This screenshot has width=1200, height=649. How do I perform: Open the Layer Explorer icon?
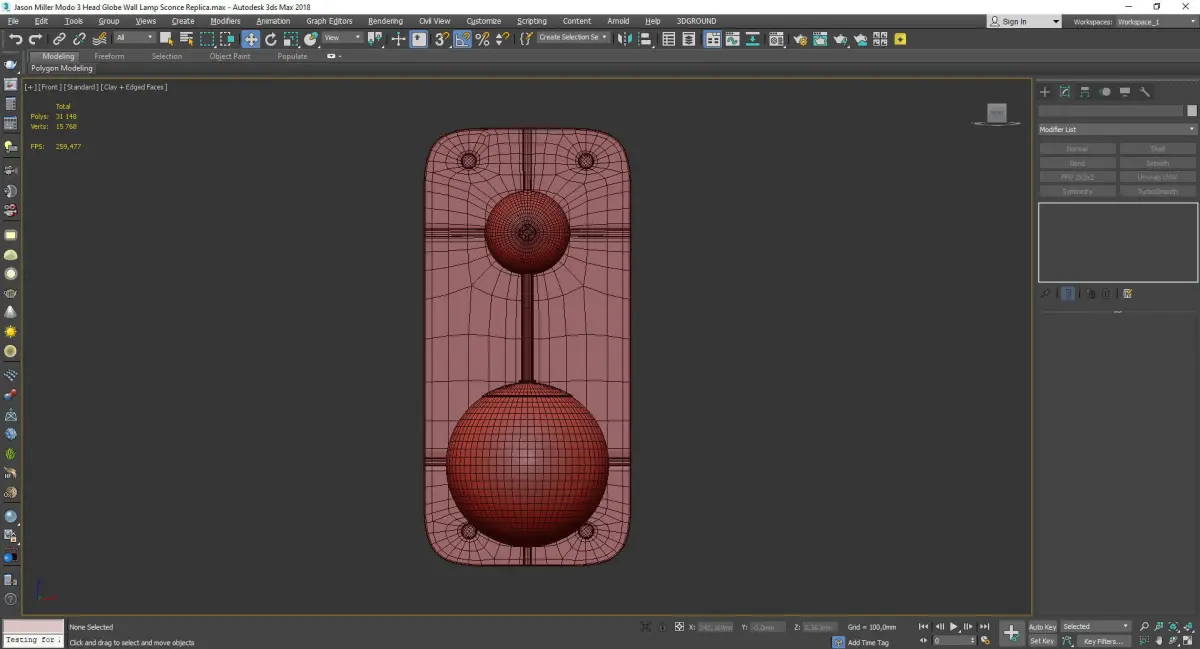click(689, 39)
